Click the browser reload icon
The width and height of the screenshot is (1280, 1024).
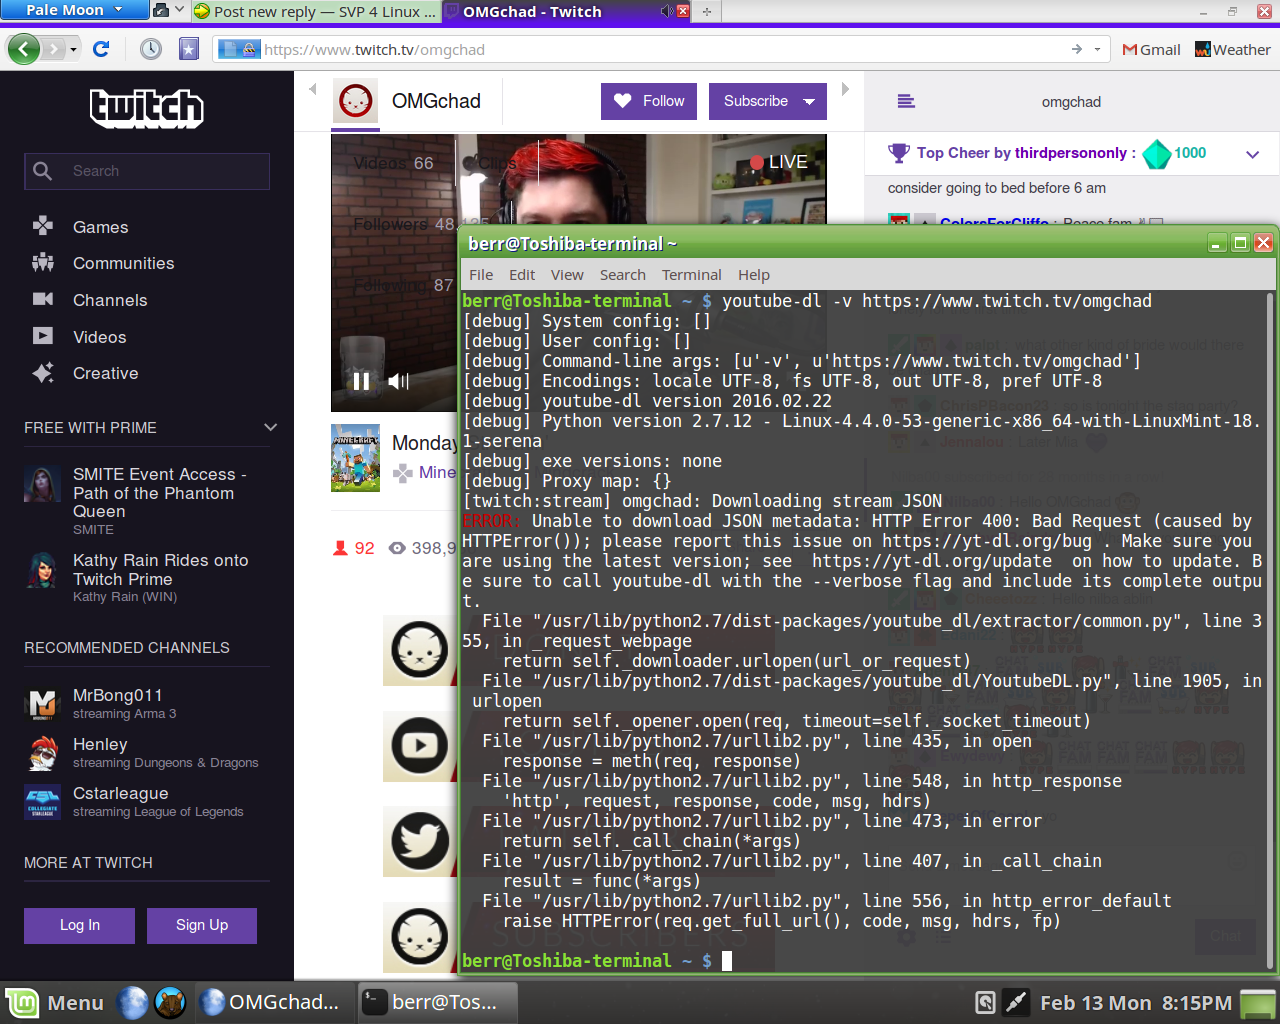click(x=101, y=49)
